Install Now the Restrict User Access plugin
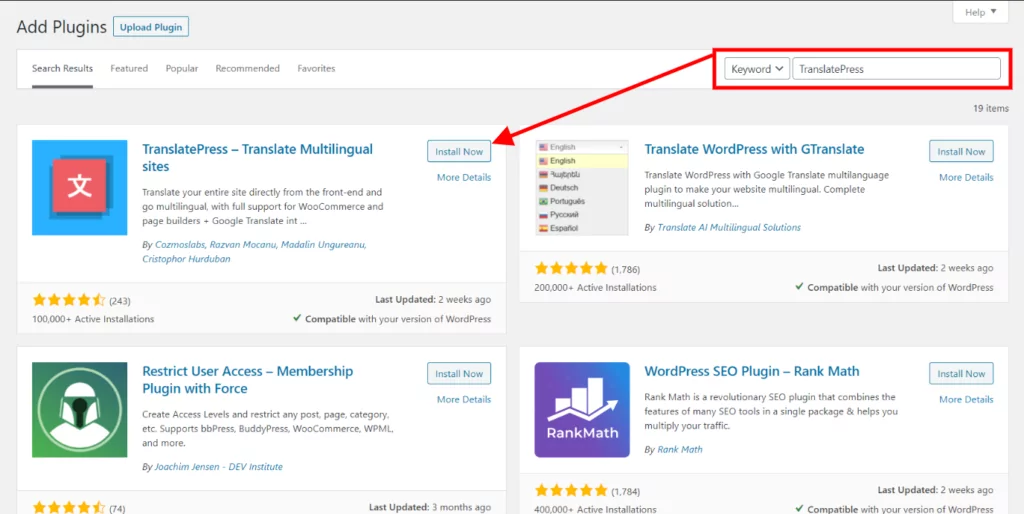Viewport: 1024px width, 514px height. (459, 374)
